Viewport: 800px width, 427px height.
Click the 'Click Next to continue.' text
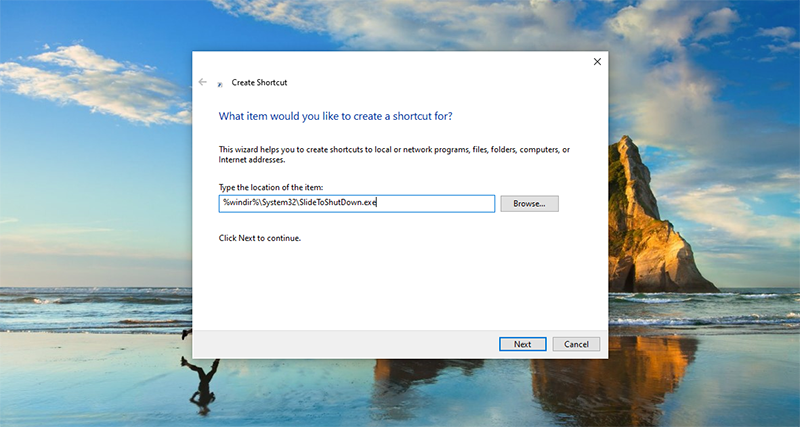point(260,238)
